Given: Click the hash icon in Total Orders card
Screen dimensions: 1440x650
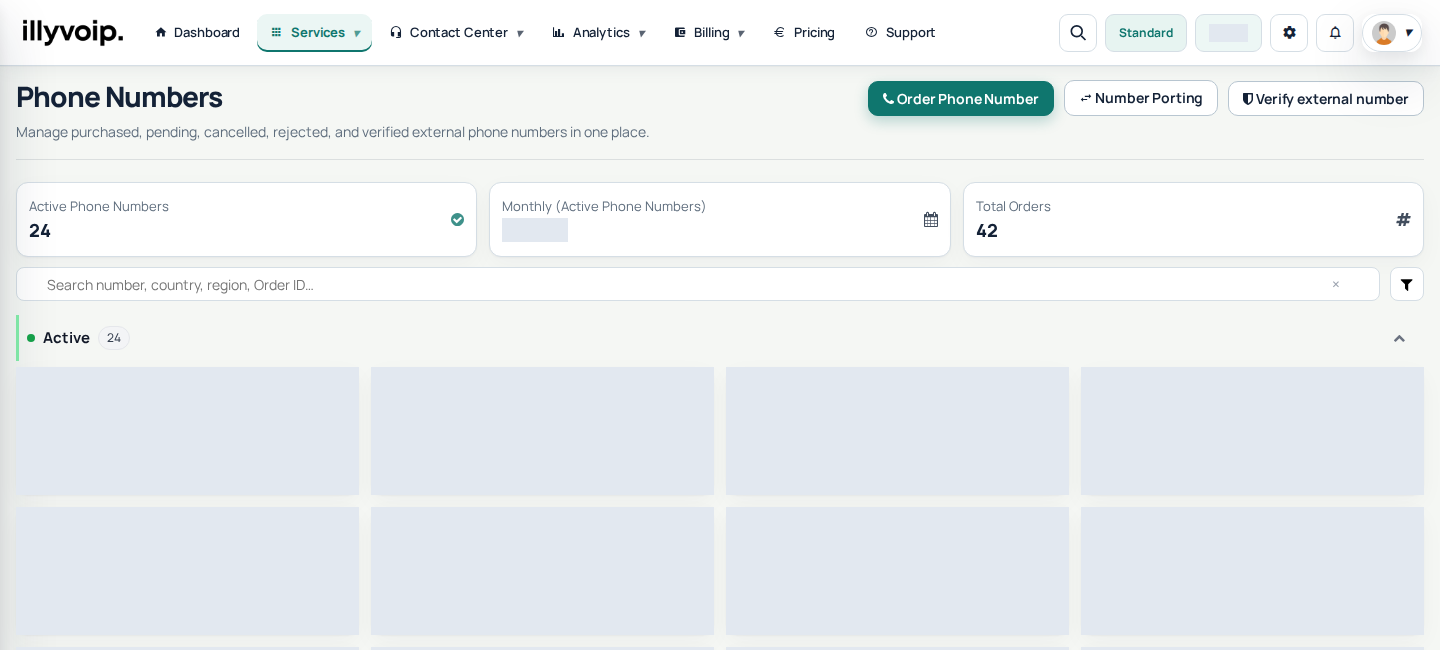Looking at the screenshot, I should (x=1404, y=219).
